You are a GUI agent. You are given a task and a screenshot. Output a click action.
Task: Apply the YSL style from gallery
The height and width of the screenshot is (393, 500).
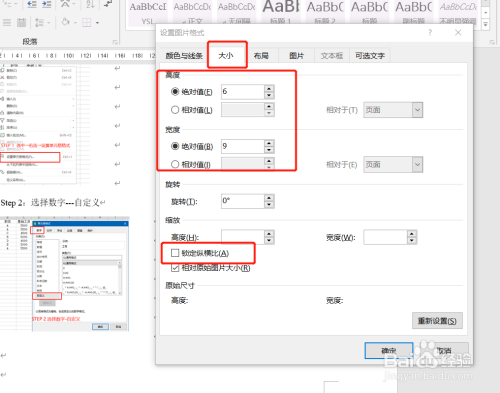click(148, 13)
